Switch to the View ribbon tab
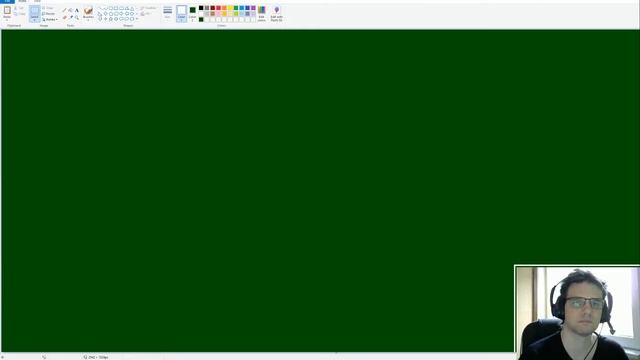This screenshot has width=640, height=360. pyautogui.click(x=37, y=1)
